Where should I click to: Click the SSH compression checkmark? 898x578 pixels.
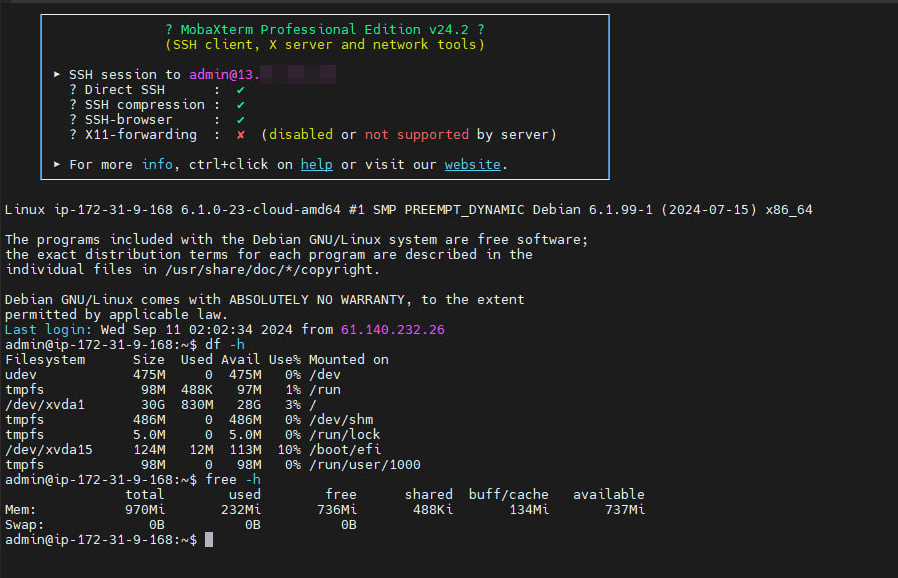(x=241, y=105)
